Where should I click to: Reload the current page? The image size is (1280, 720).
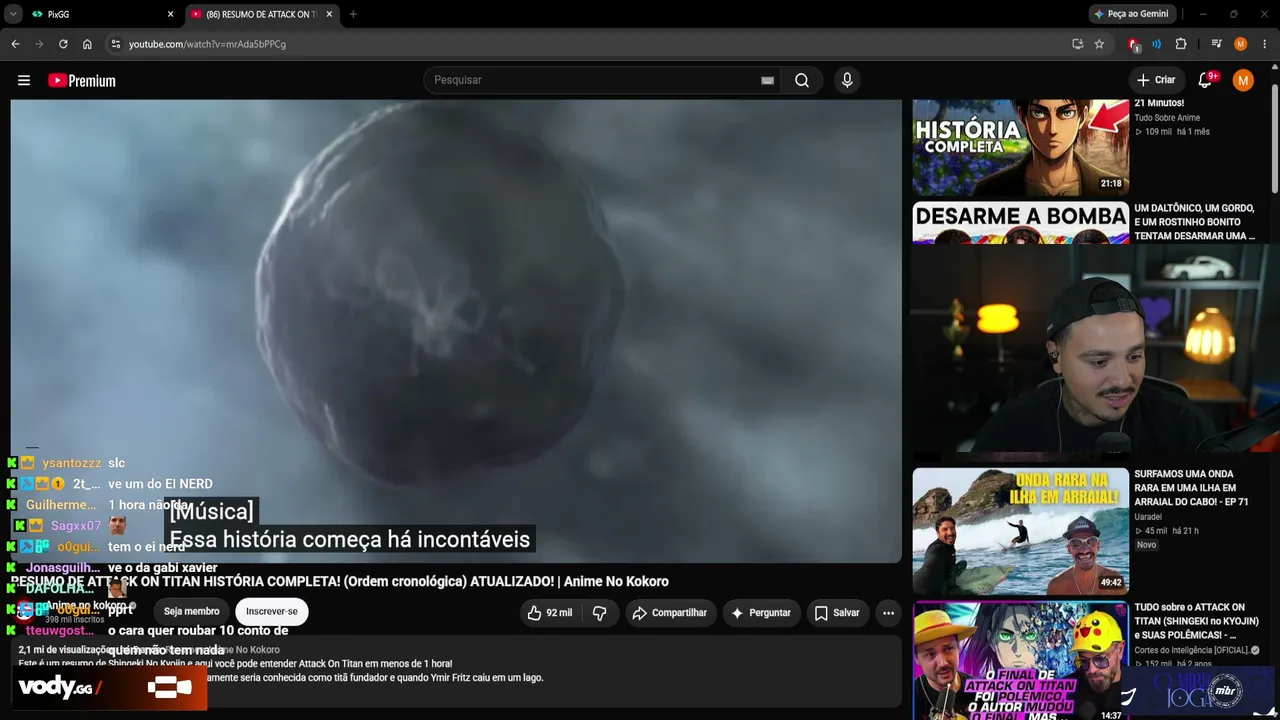[63, 44]
